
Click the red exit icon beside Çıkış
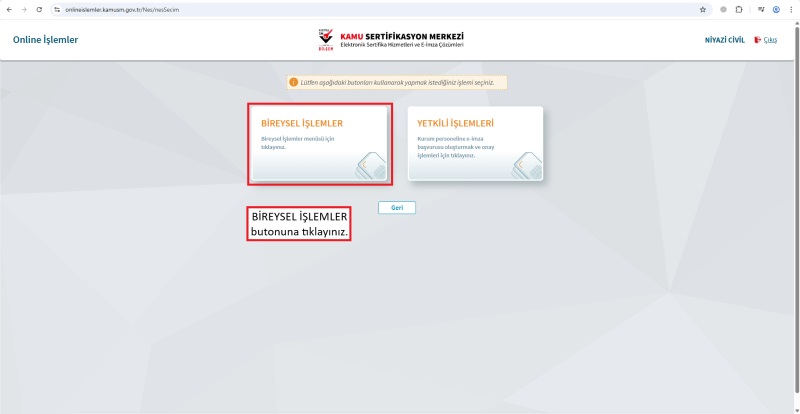coord(757,40)
